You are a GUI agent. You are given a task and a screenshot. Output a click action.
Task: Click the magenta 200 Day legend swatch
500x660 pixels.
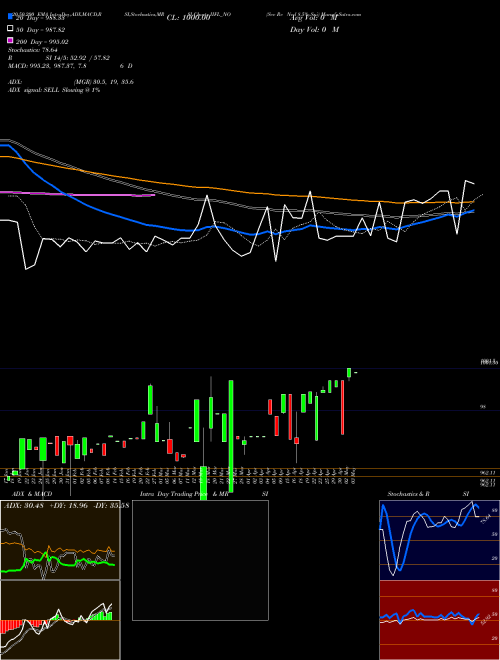[x=10, y=41]
